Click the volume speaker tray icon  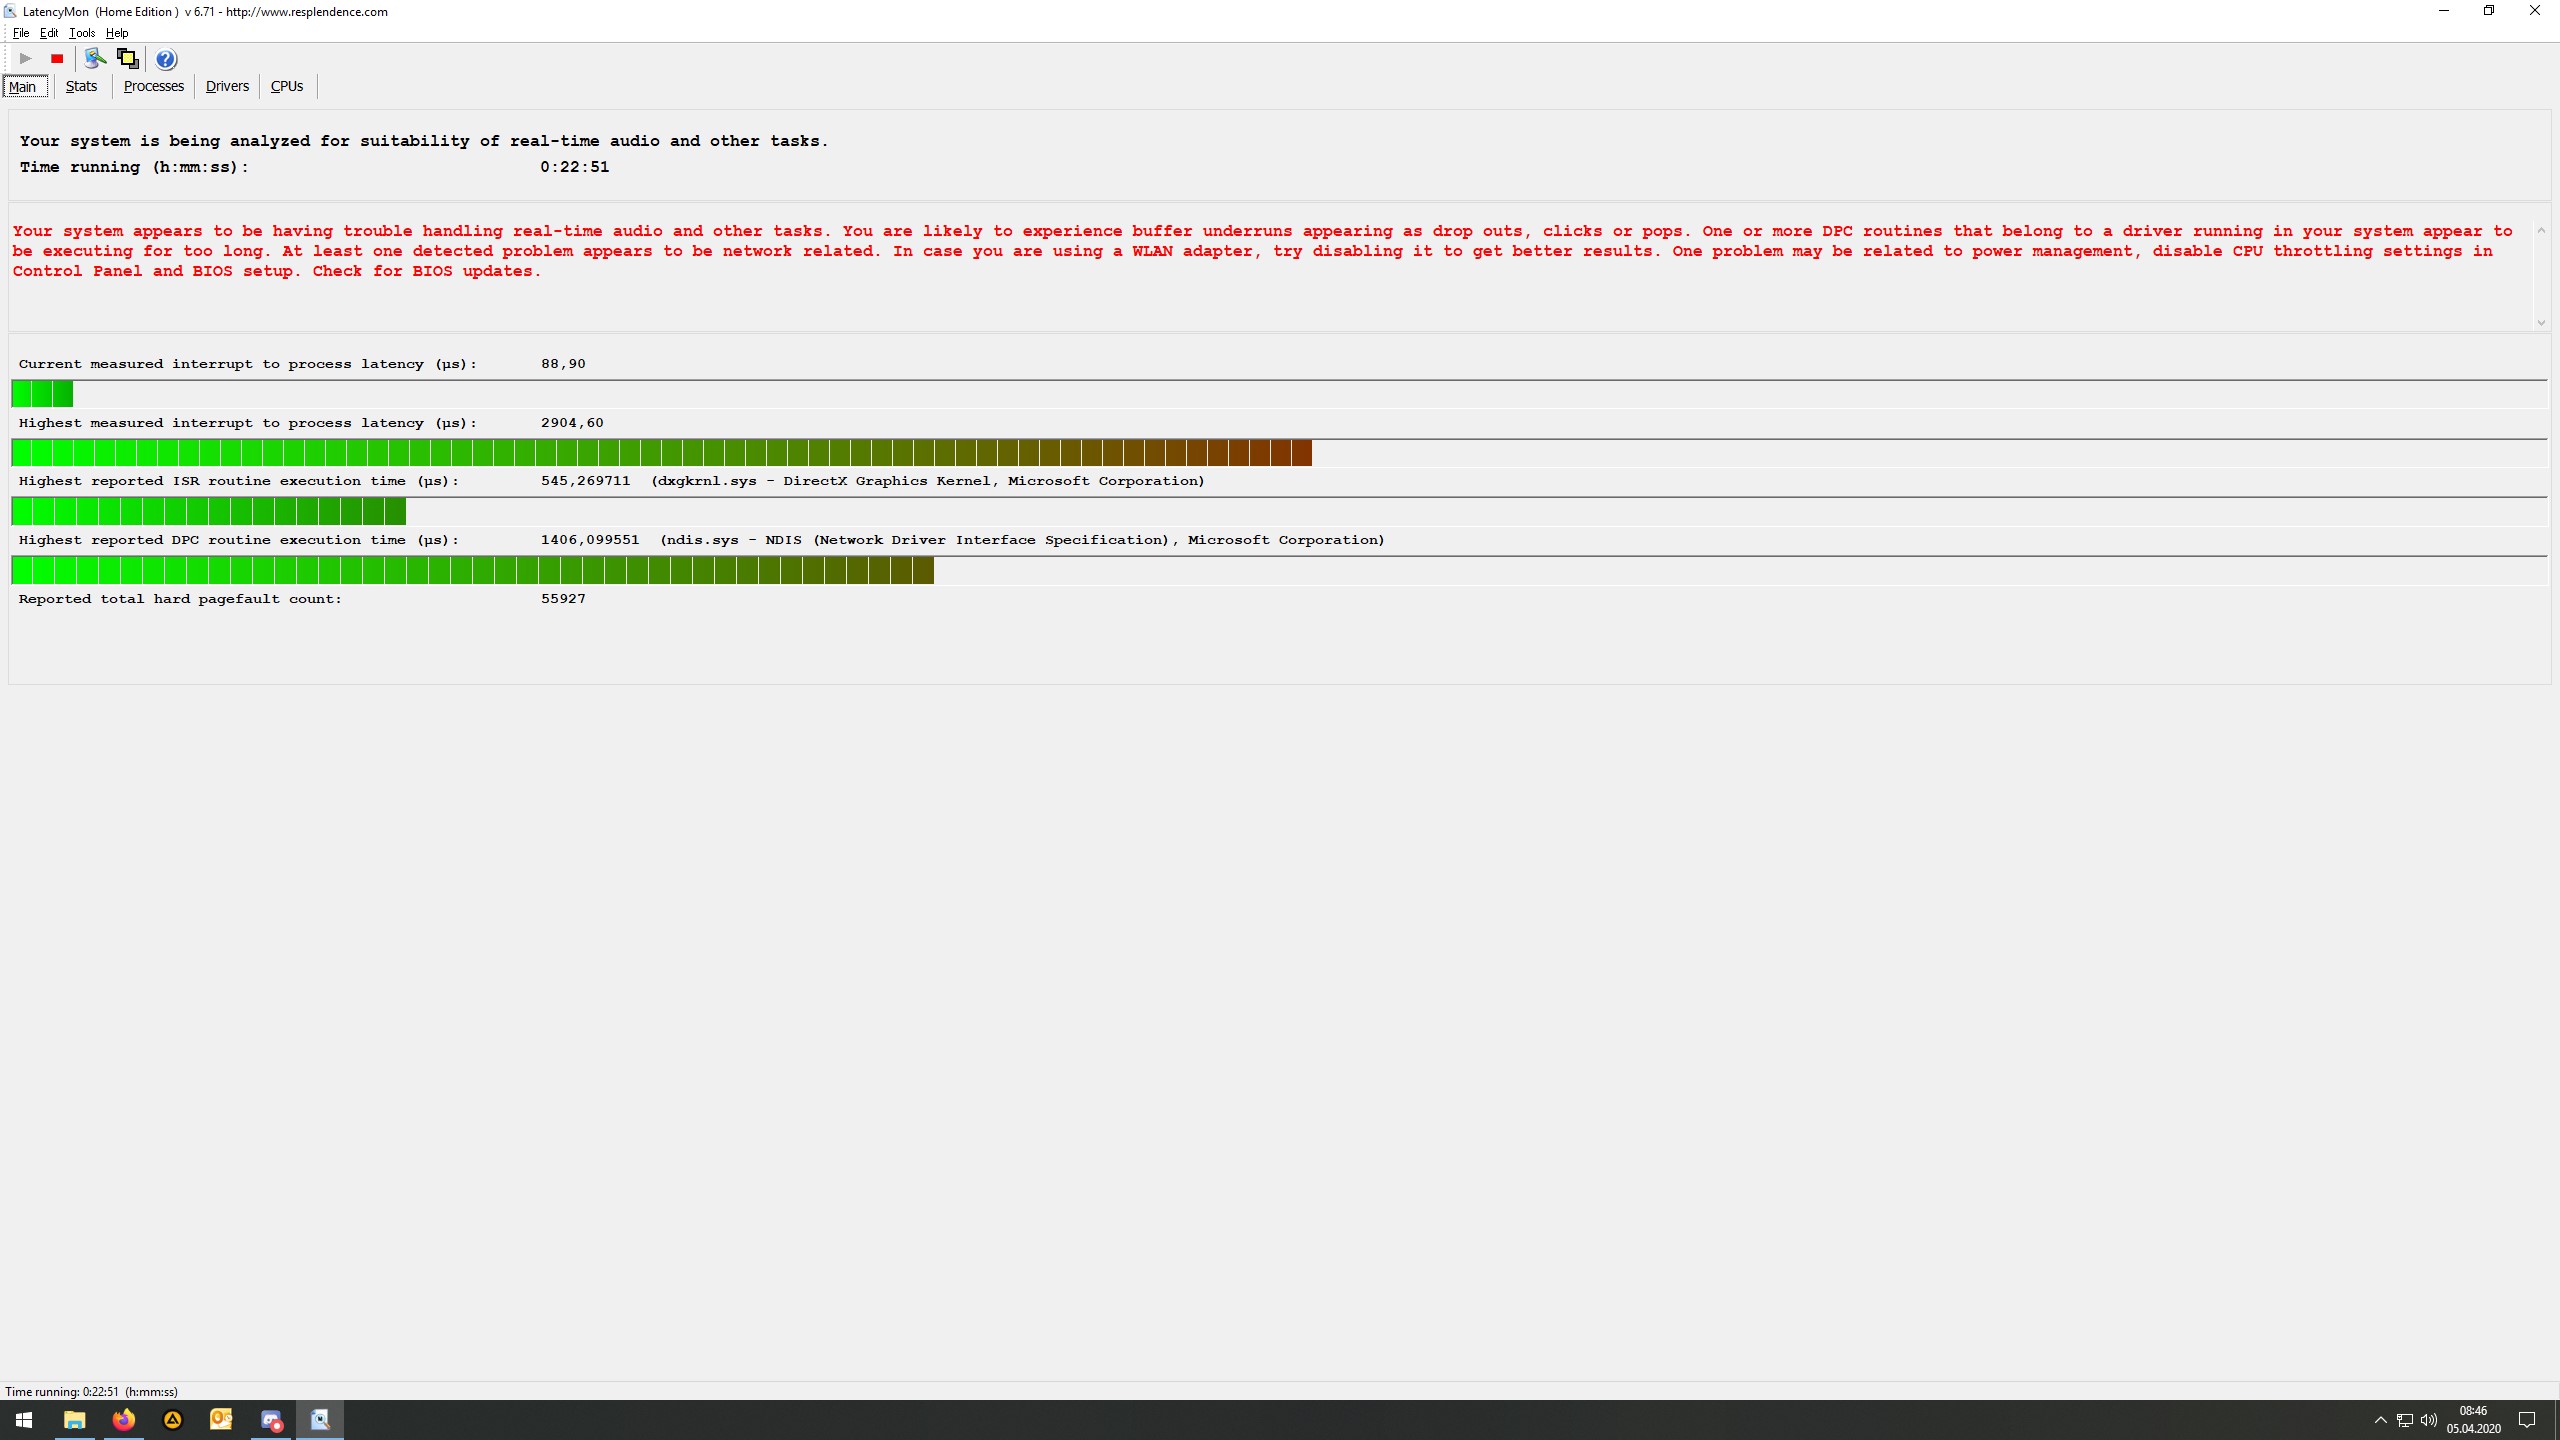2429,1420
